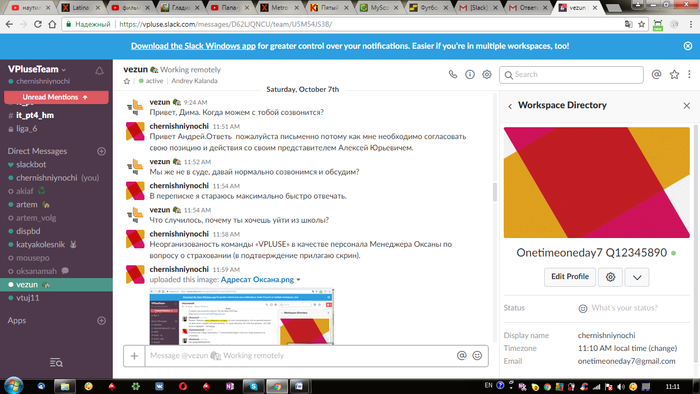The height and width of the screenshot is (394, 700).
Task: Open Skype from taskbar
Action: [253, 386]
